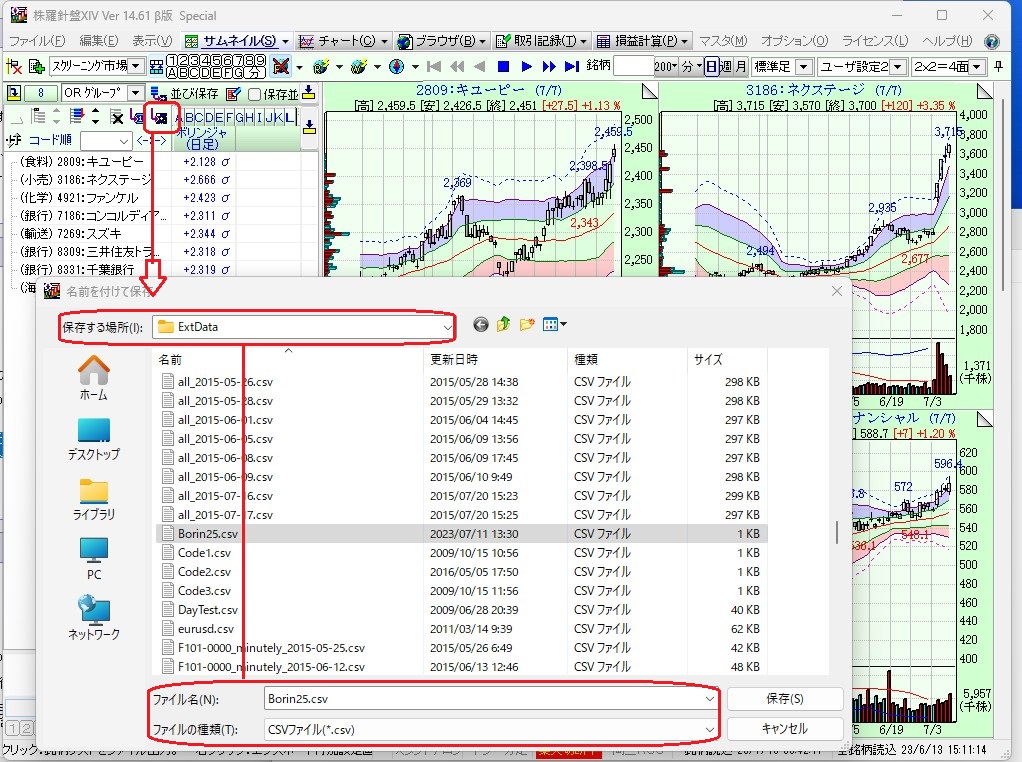Viewport: 1022px width, 762px height.
Task: Open the チャート(C) menu
Action: click(343, 41)
